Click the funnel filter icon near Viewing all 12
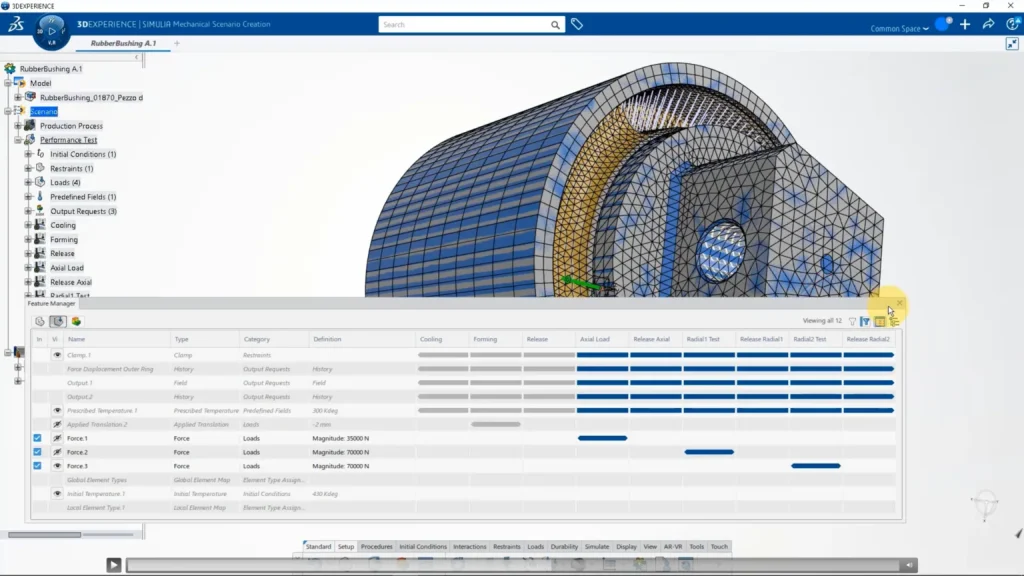The height and width of the screenshot is (576, 1024). [x=852, y=321]
